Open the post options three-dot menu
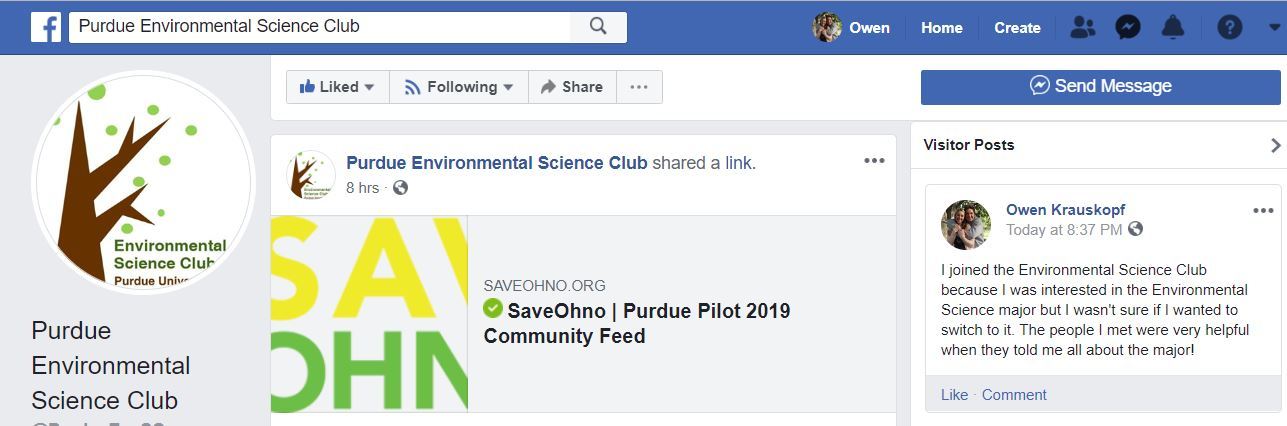This screenshot has height=426, width=1287. [874, 161]
